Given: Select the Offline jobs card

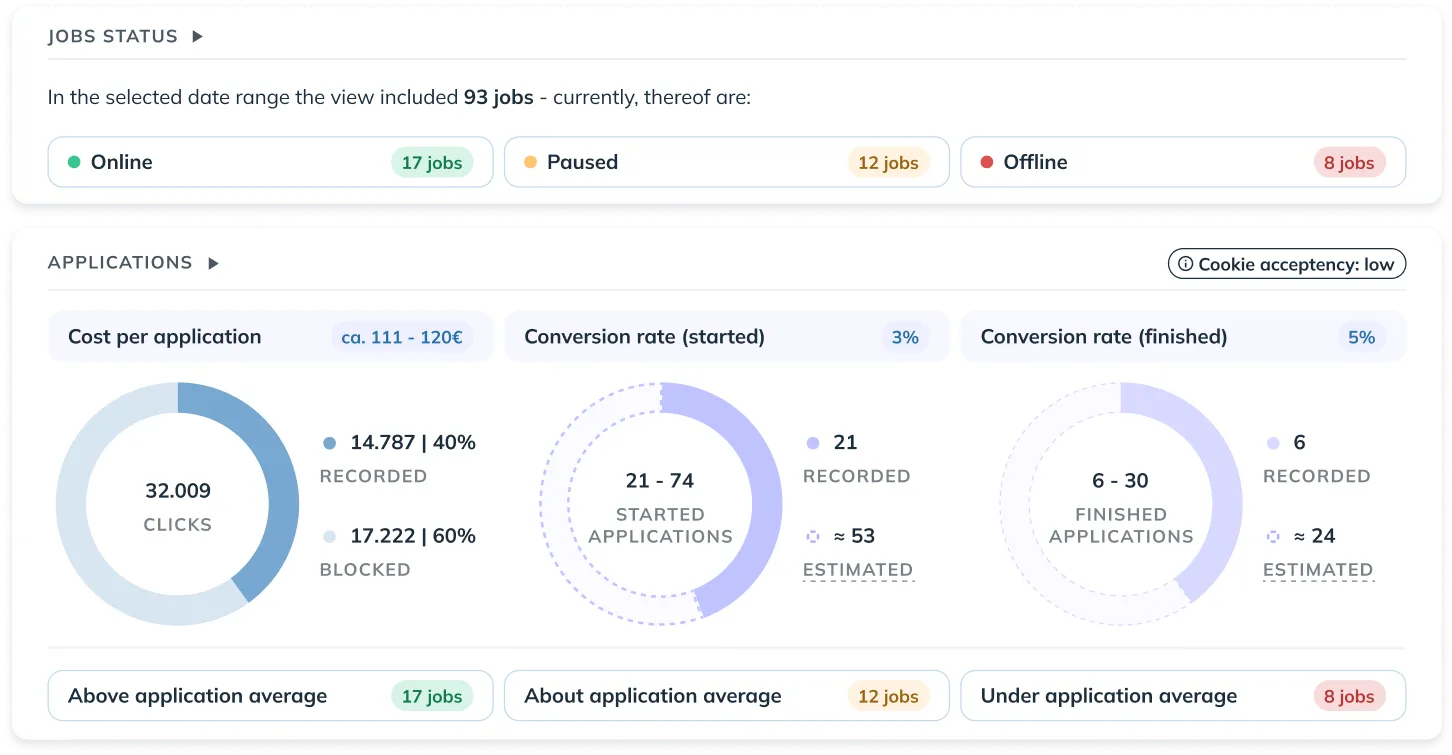Looking at the screenshot, I should tap(1183, 161).
